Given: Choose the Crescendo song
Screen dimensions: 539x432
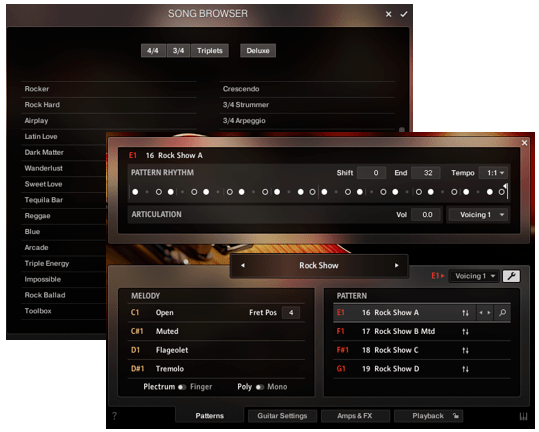Looking at the screenshot, I should click(307, 89).
